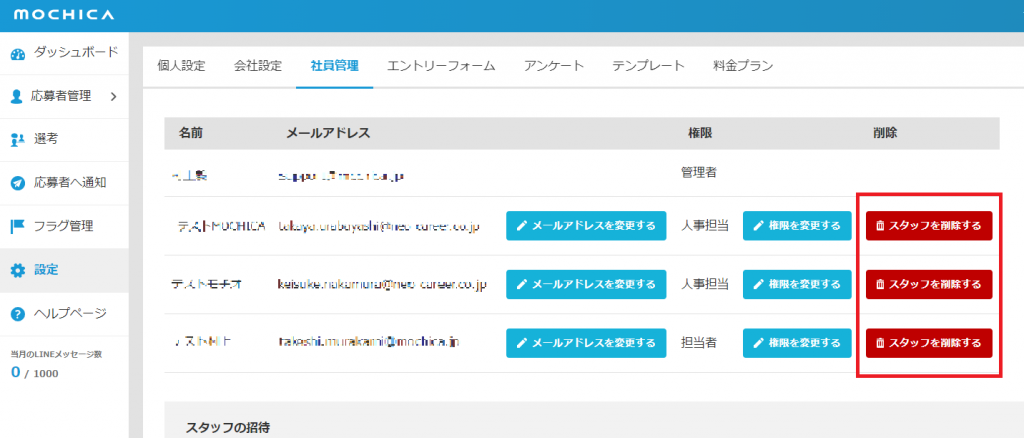Viewport: 1024px width, 438px height.
Task: Click the question mark help icon
Action: 17,314
